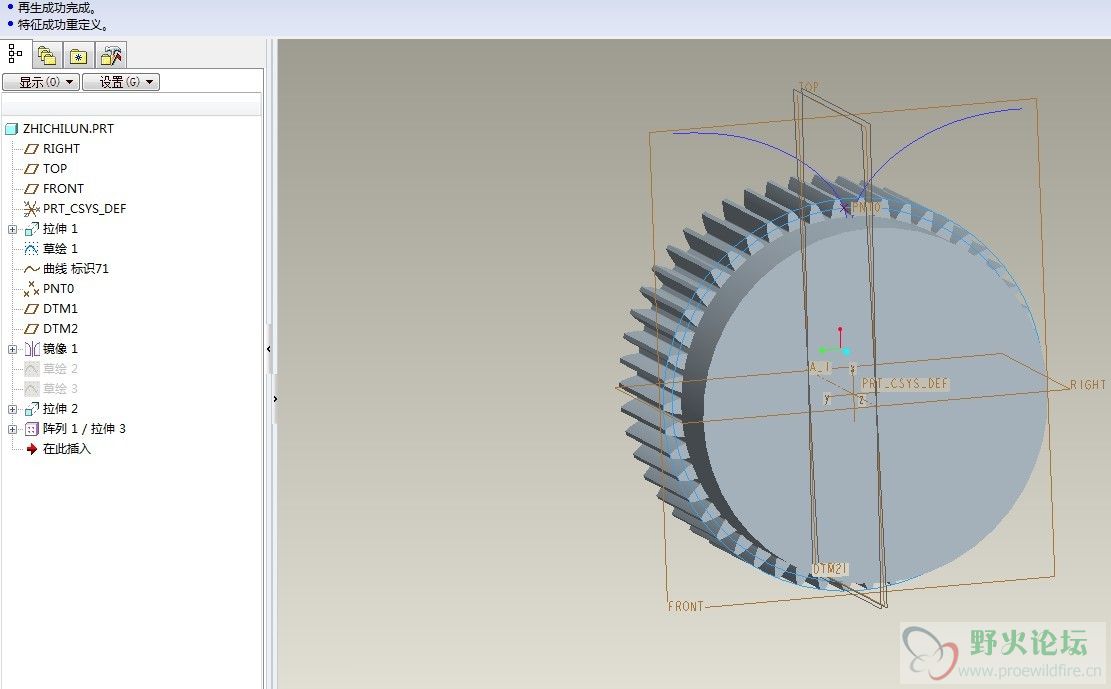Screen dimensions: 1111x689
Task: Select the PNT0 datum point icon in the tree
Action: click(31, 289)
